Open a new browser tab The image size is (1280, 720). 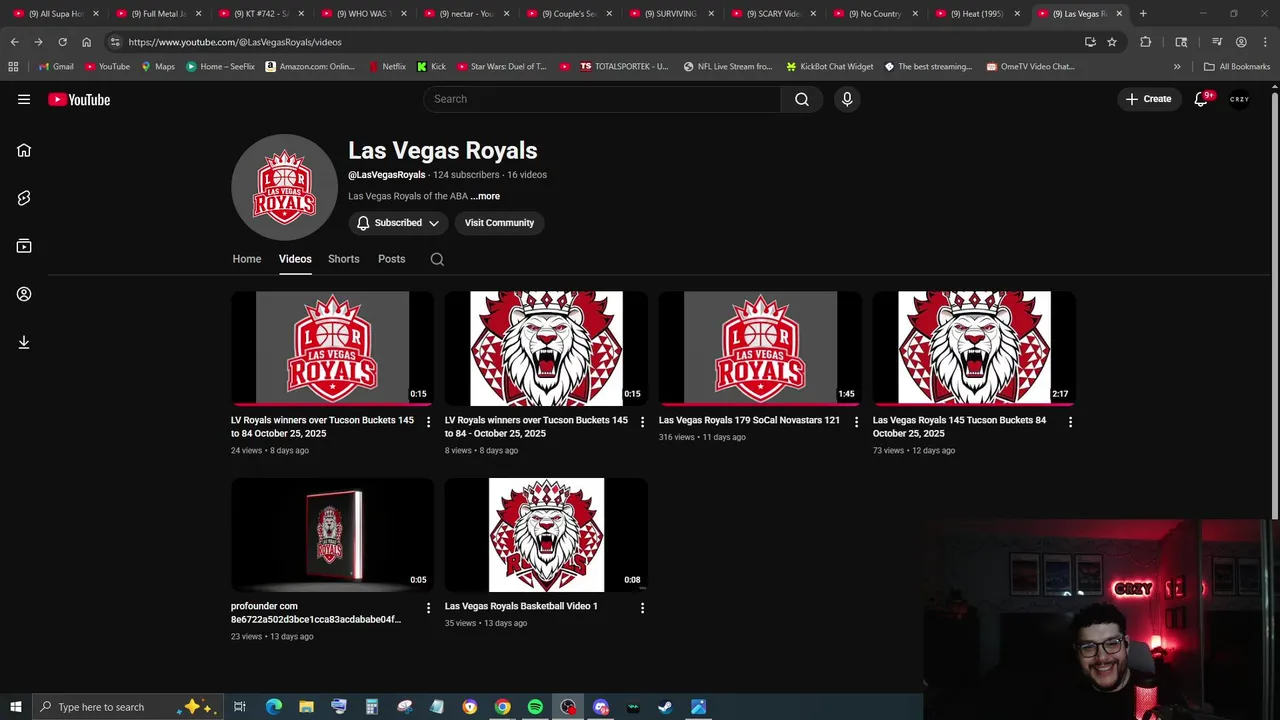(x=1143, y=13)
